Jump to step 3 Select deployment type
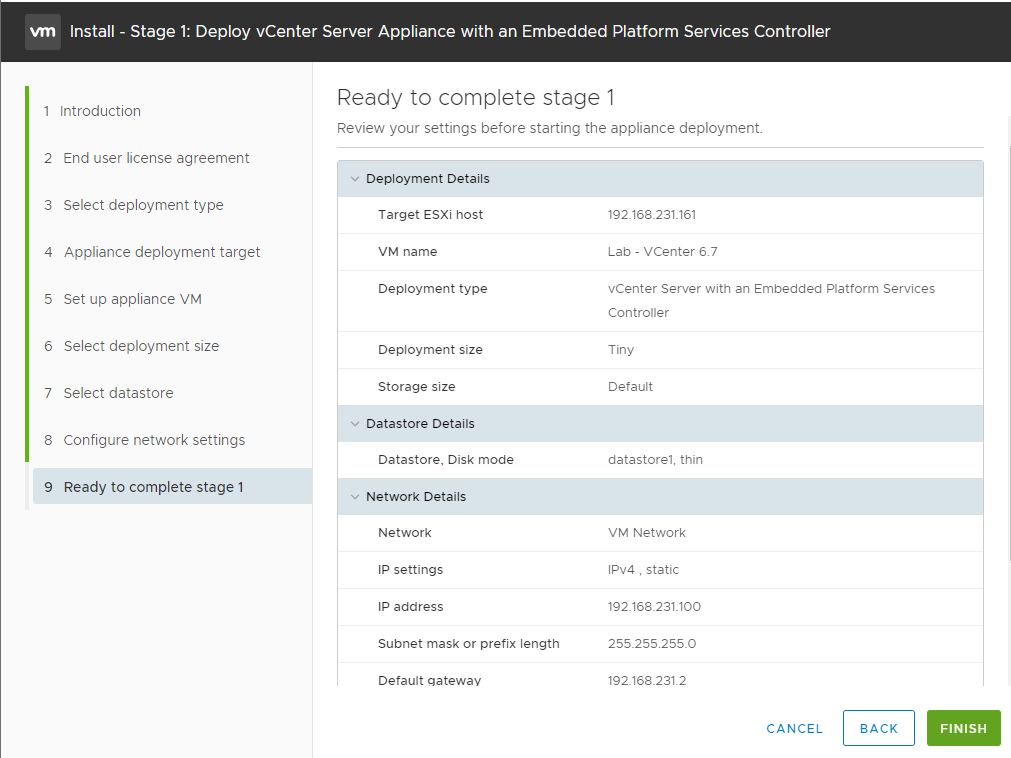 click(x=133, y=205)
